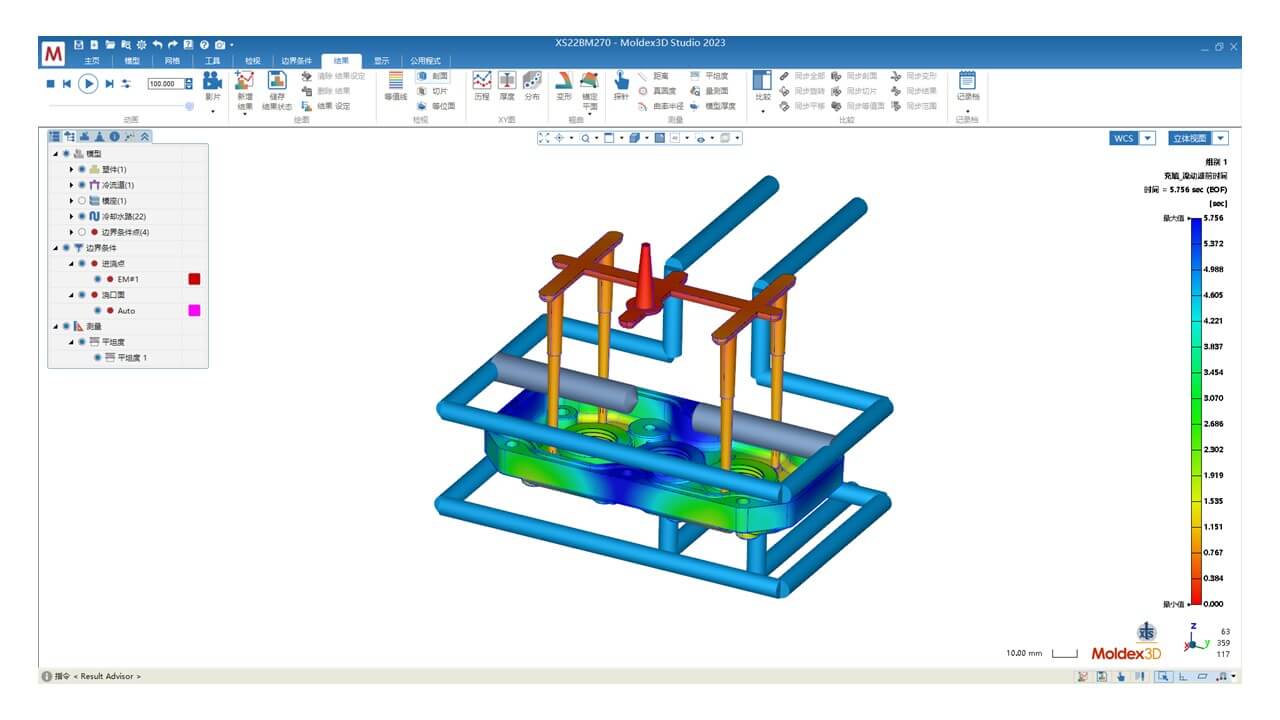Toggle visibility of 模座(1) mold base
The height and width of the screenshot is (720, 1280).
82,201
